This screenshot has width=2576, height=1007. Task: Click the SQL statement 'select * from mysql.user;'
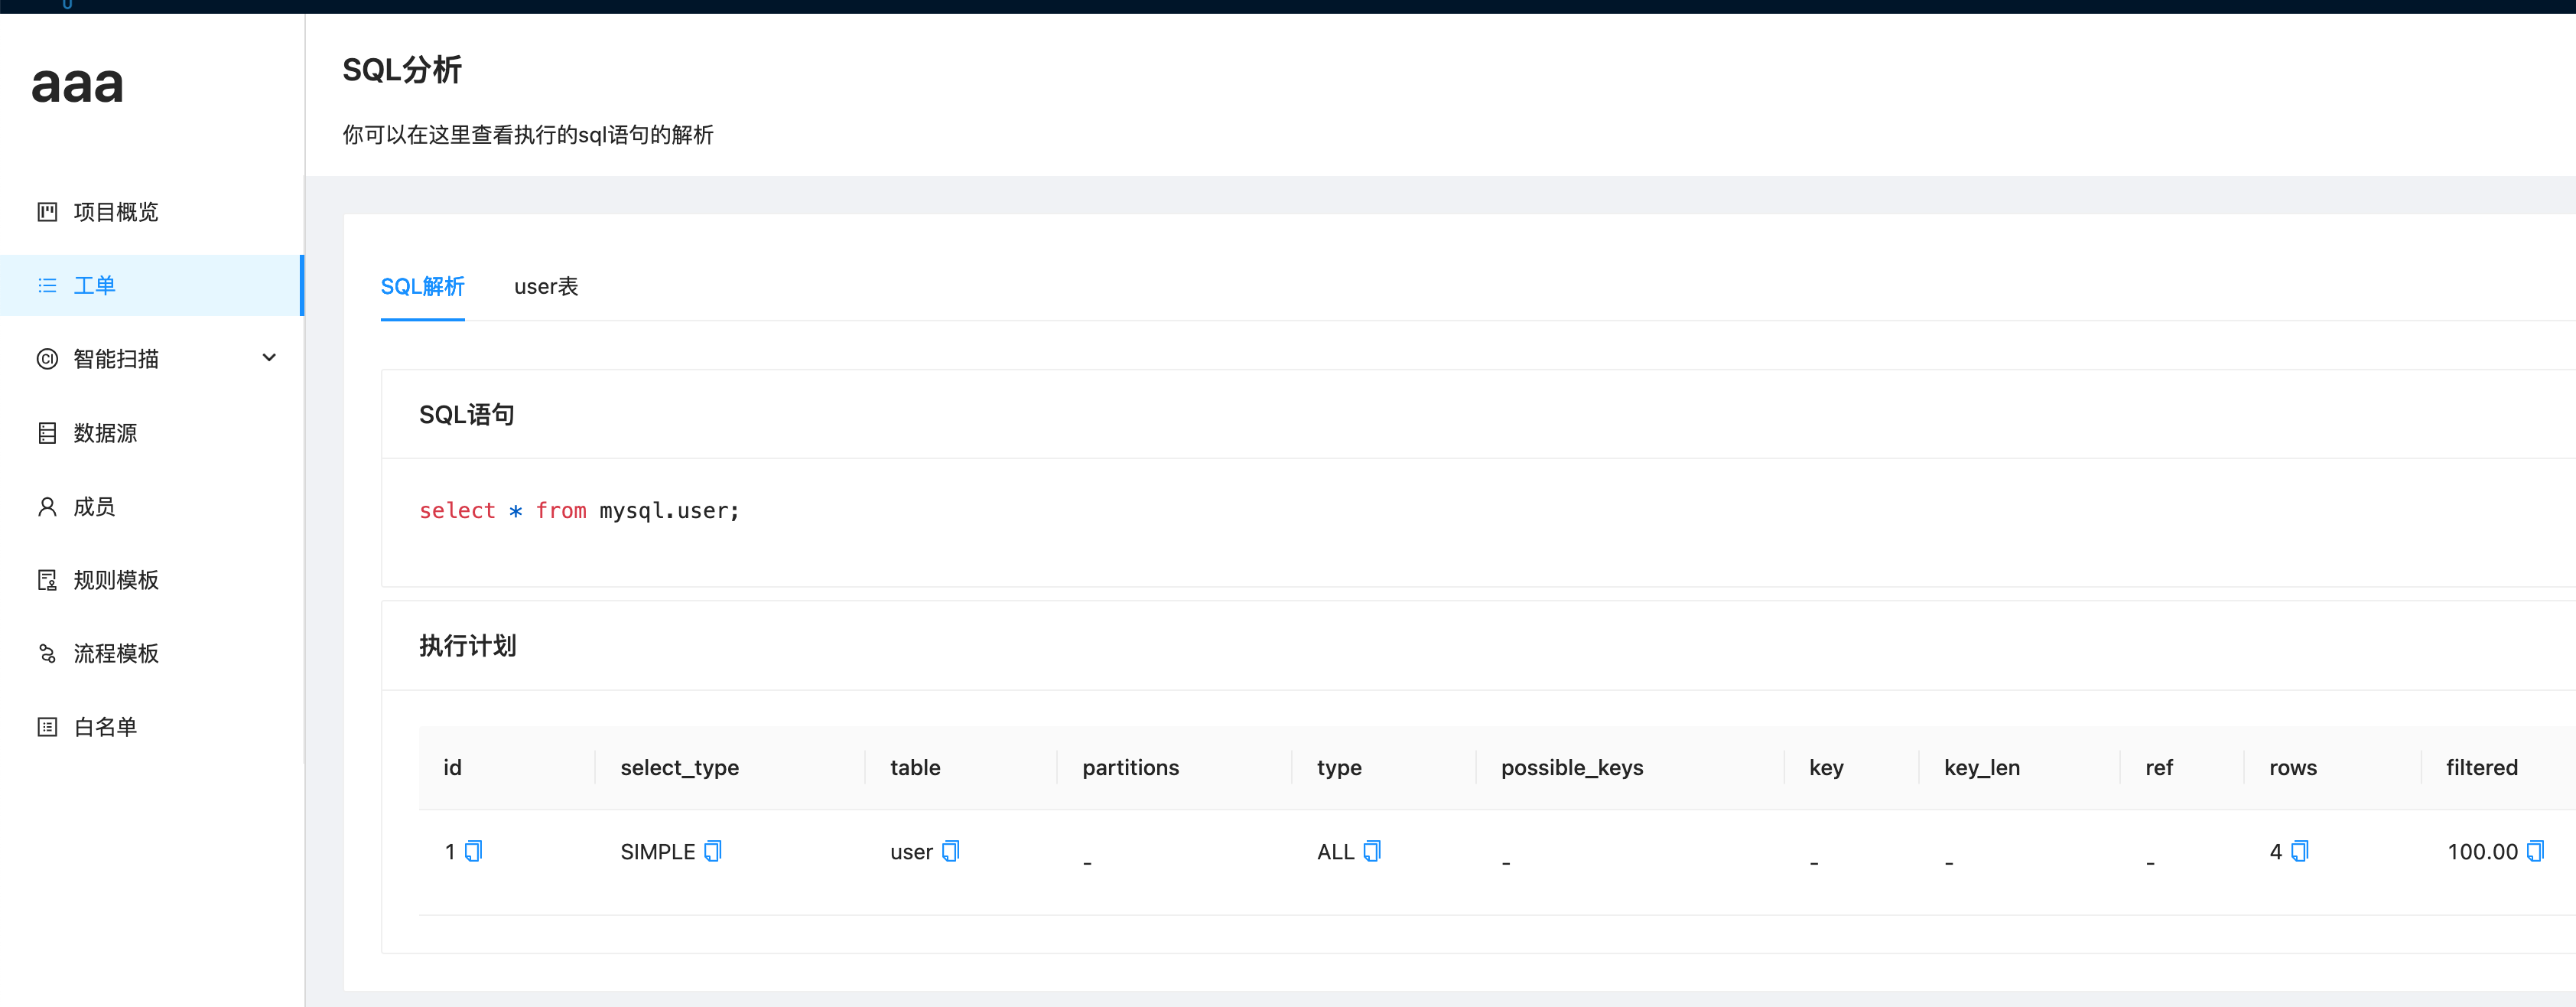[579, 511]
